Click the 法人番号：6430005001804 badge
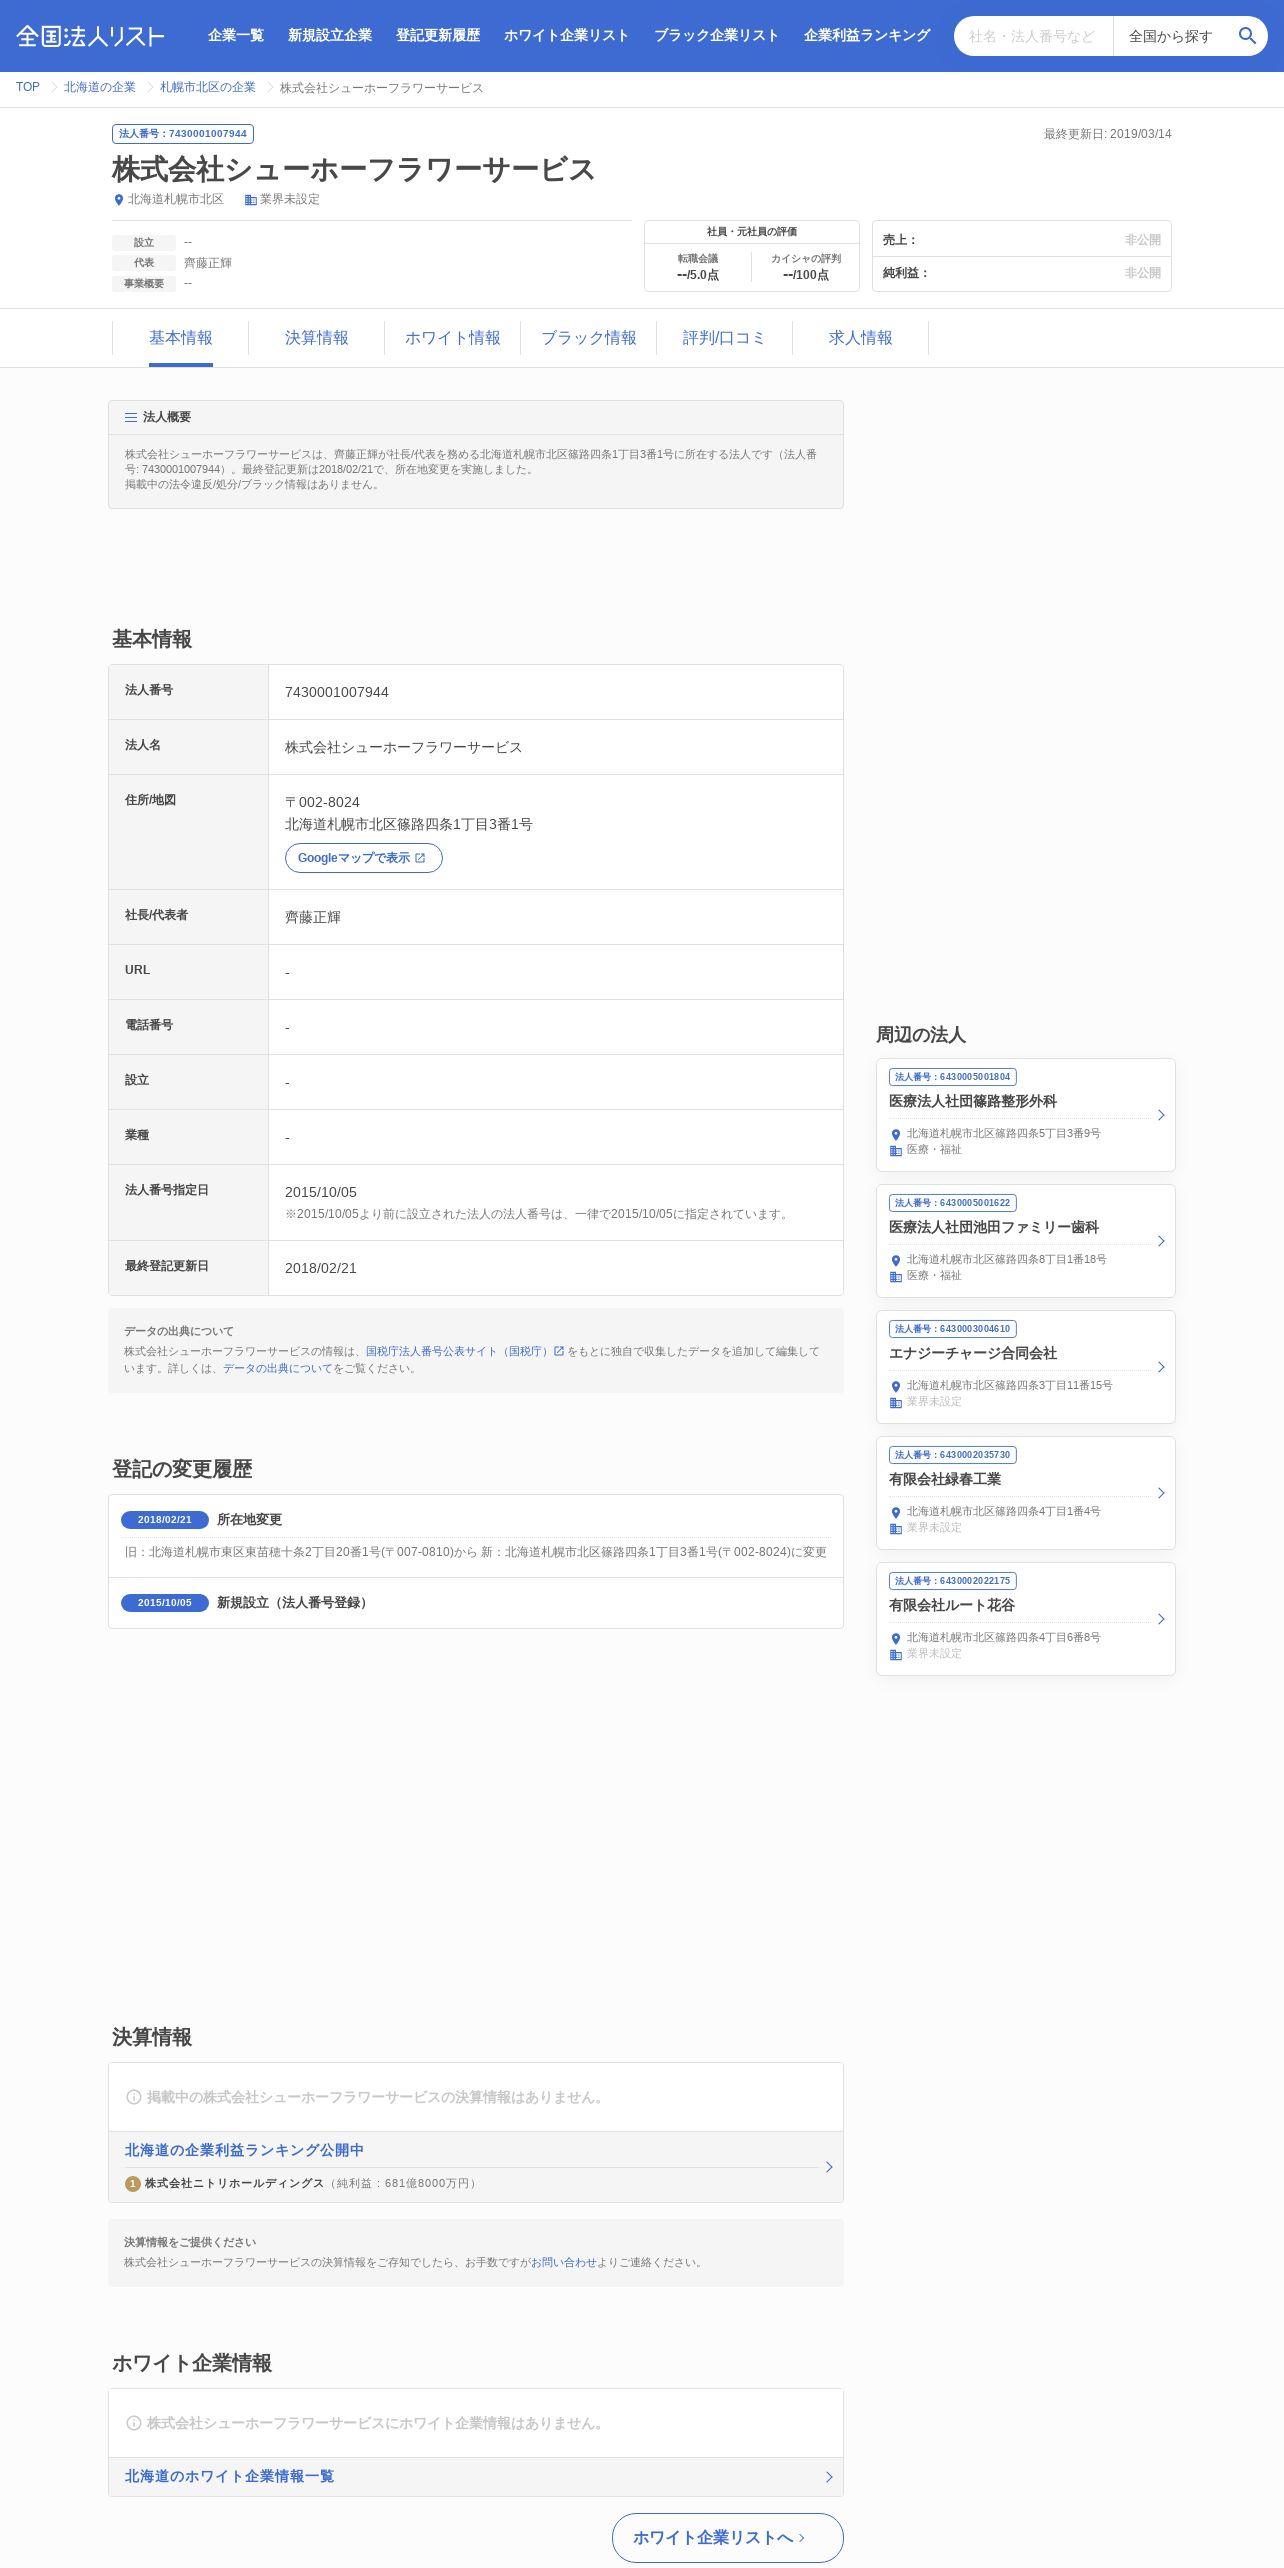Viewport: 1284px width, 2568px height. coord(953,1077)
